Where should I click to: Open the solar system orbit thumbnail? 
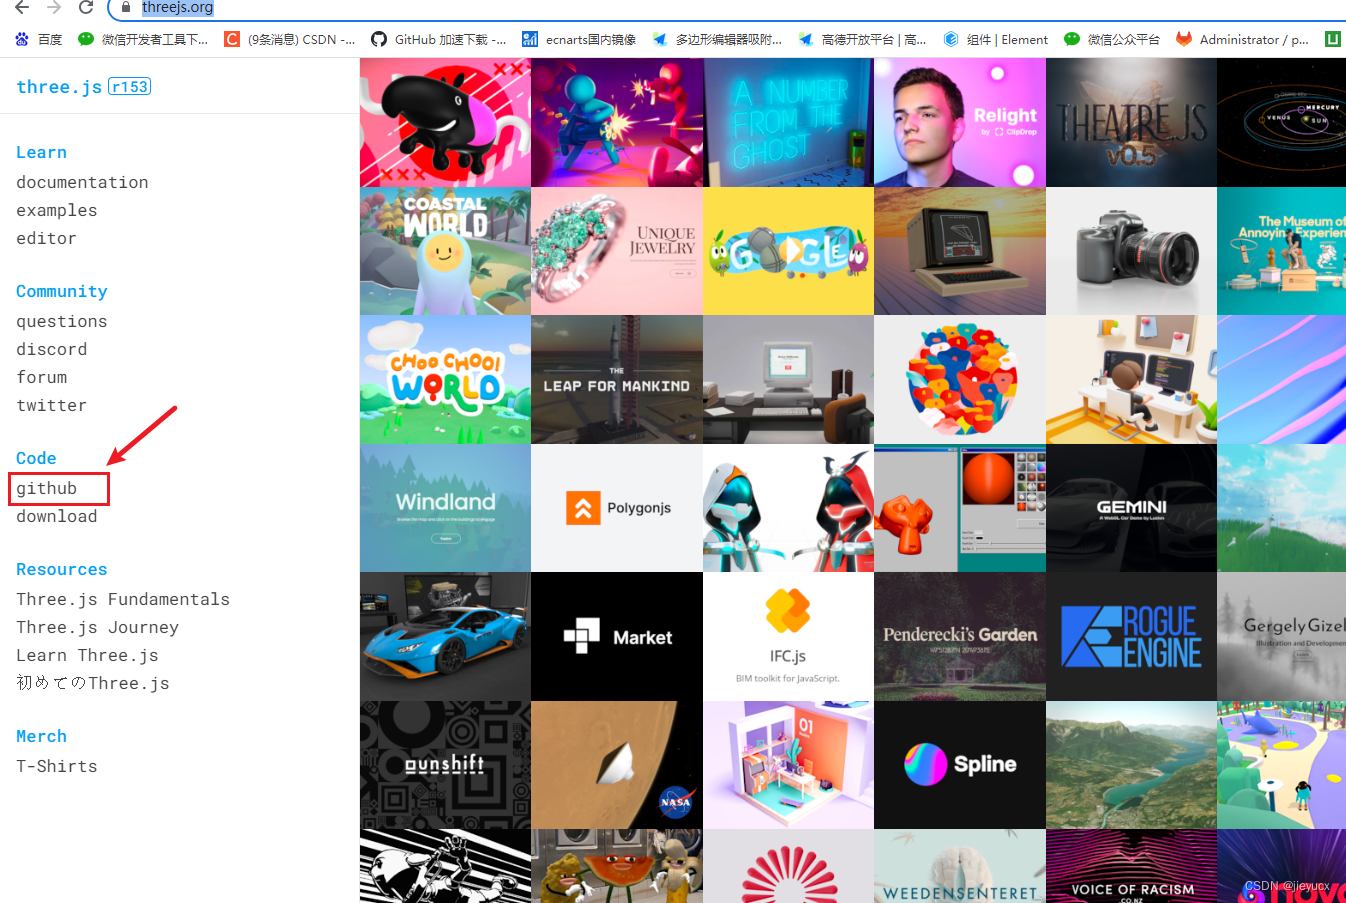coord(1281,122)
